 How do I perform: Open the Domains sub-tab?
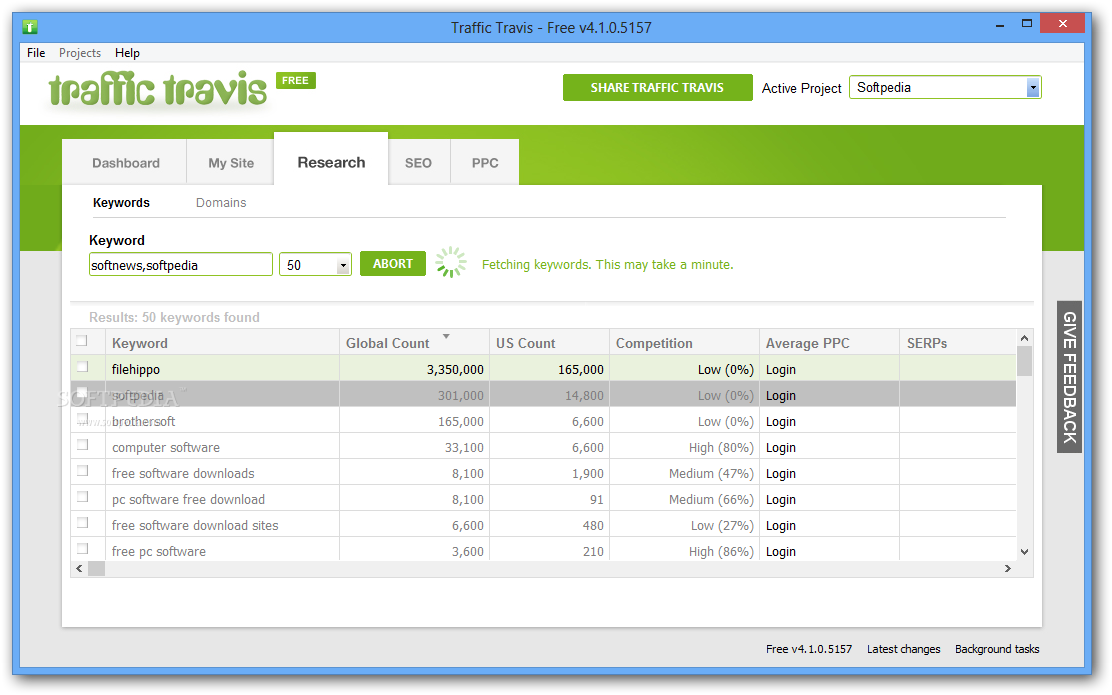(x=221, y=203)
